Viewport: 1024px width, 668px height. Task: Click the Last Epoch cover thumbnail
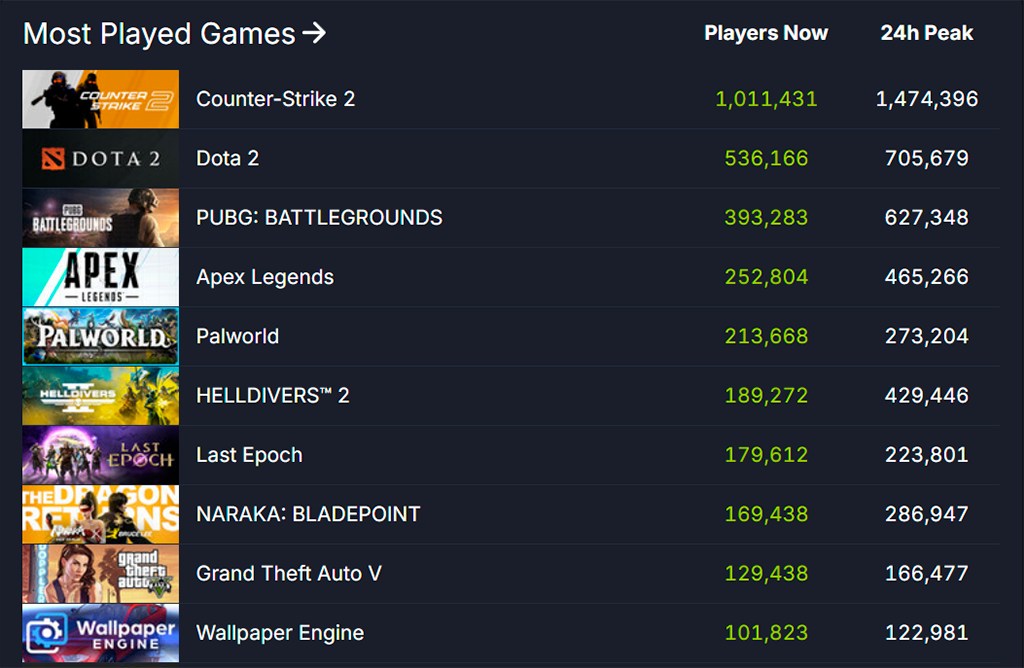tap(100, 454)
